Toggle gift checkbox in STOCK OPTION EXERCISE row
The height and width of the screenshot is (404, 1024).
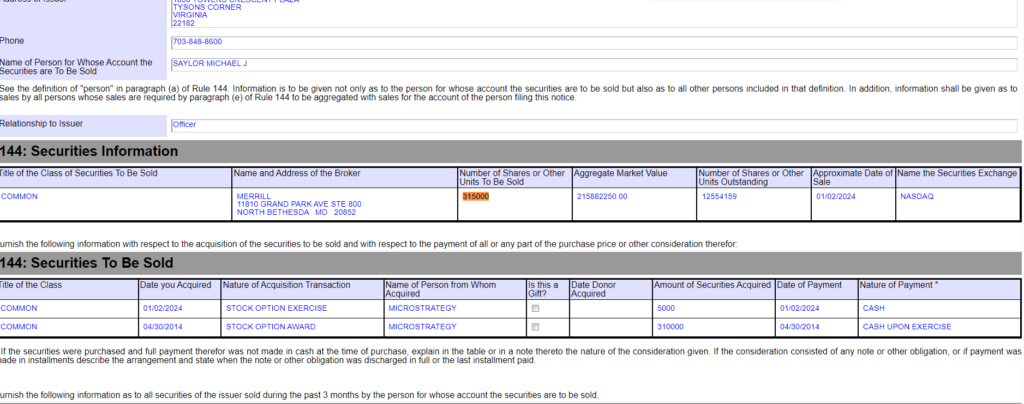pos(536,308)
